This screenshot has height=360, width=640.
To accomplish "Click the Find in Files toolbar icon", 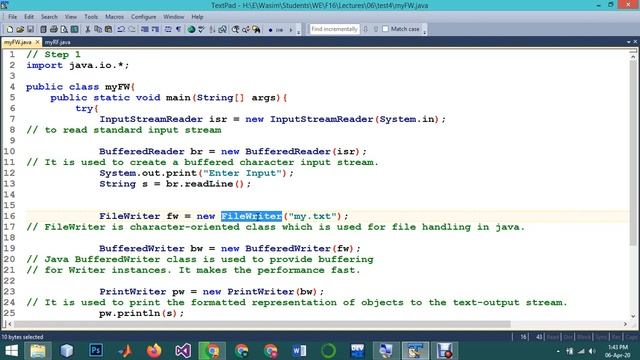I will click(256, 29).
